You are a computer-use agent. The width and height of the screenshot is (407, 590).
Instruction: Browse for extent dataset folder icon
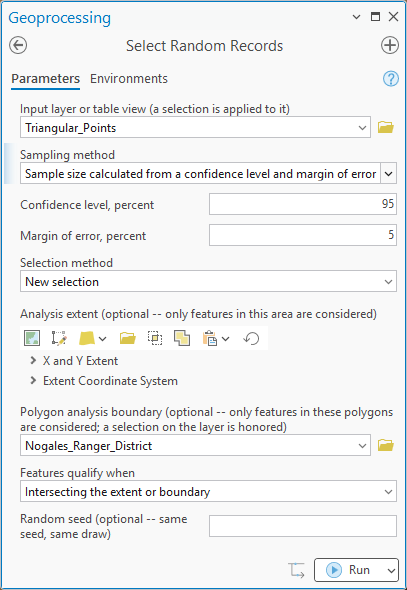point(128,338)
